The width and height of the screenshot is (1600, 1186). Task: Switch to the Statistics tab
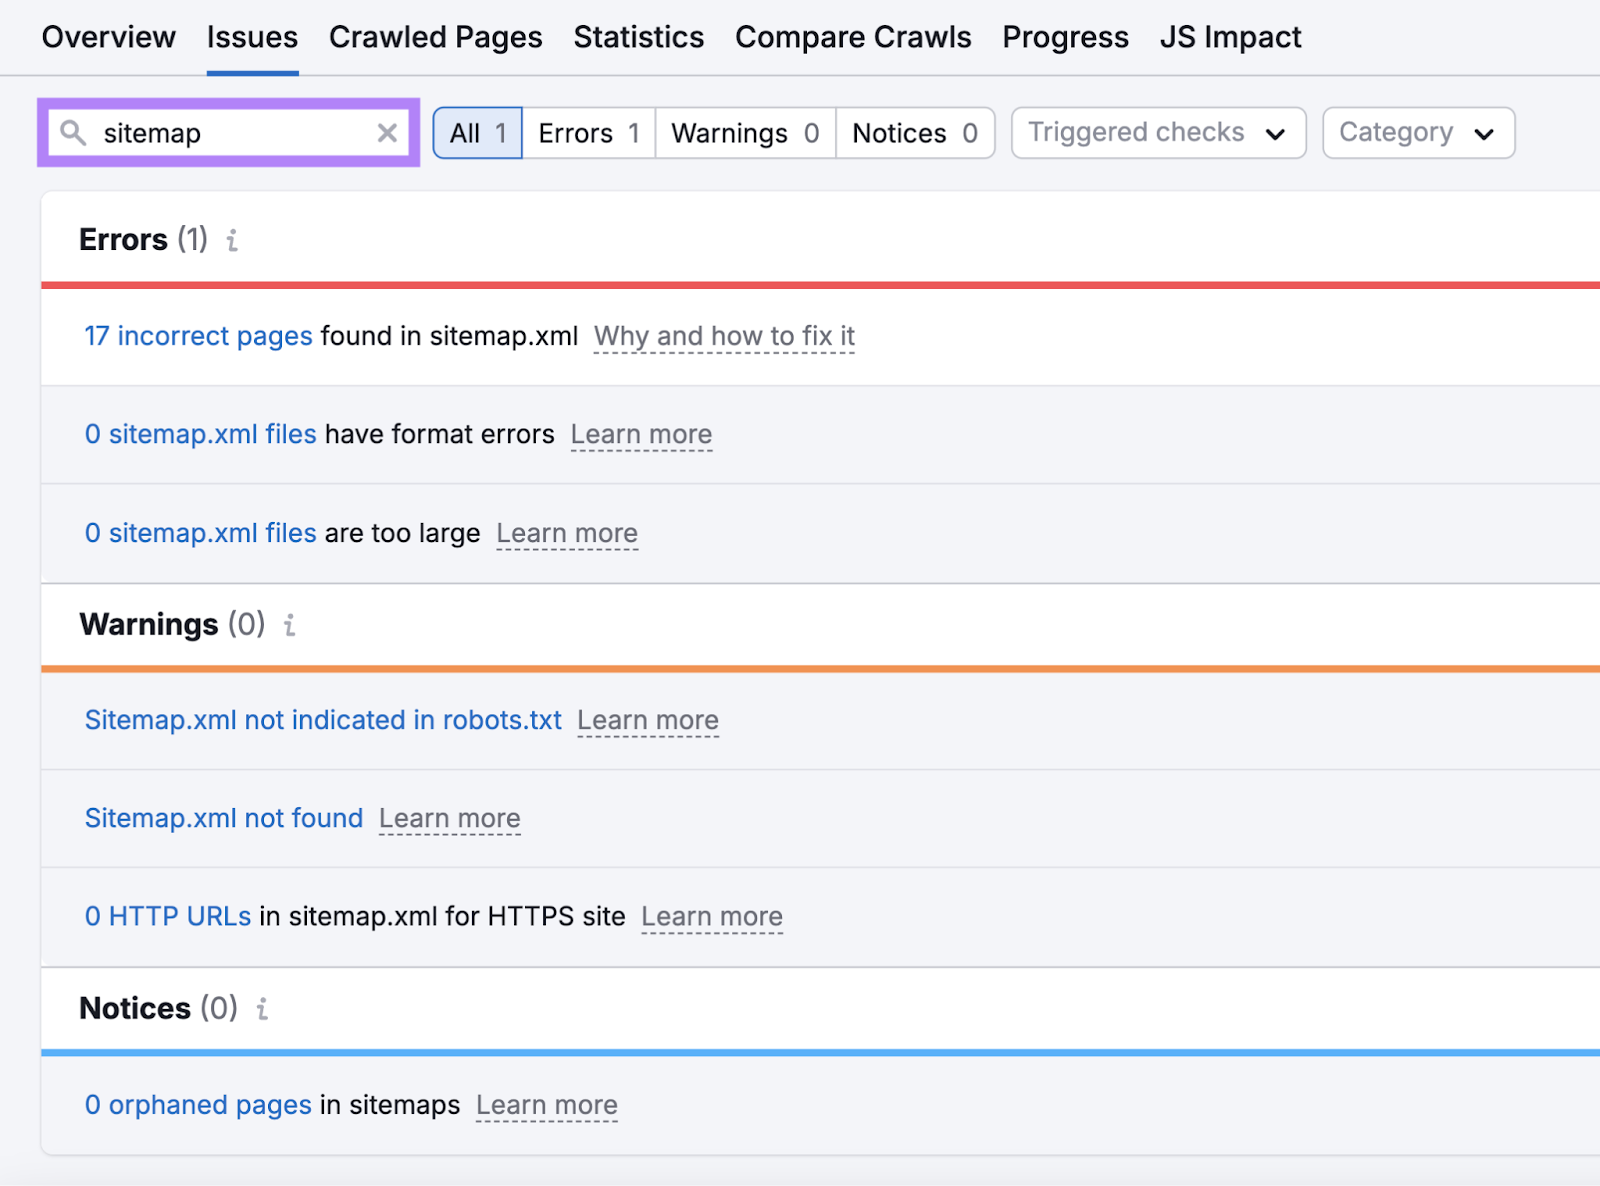click(638, 37)
